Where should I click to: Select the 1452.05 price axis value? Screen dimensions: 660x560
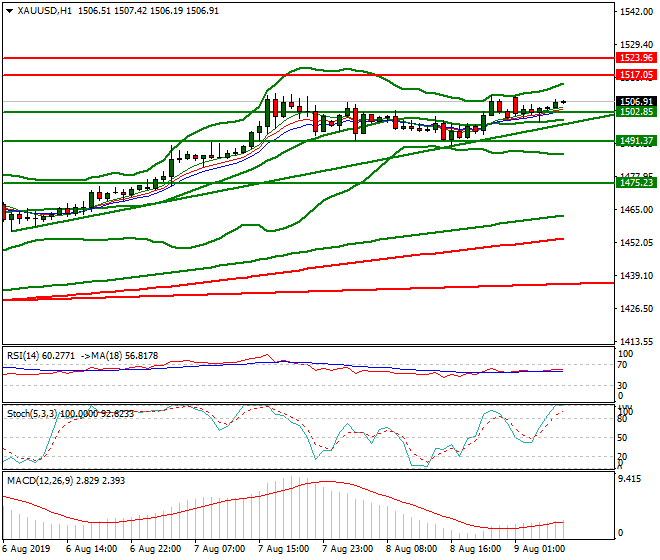point(636,243)
